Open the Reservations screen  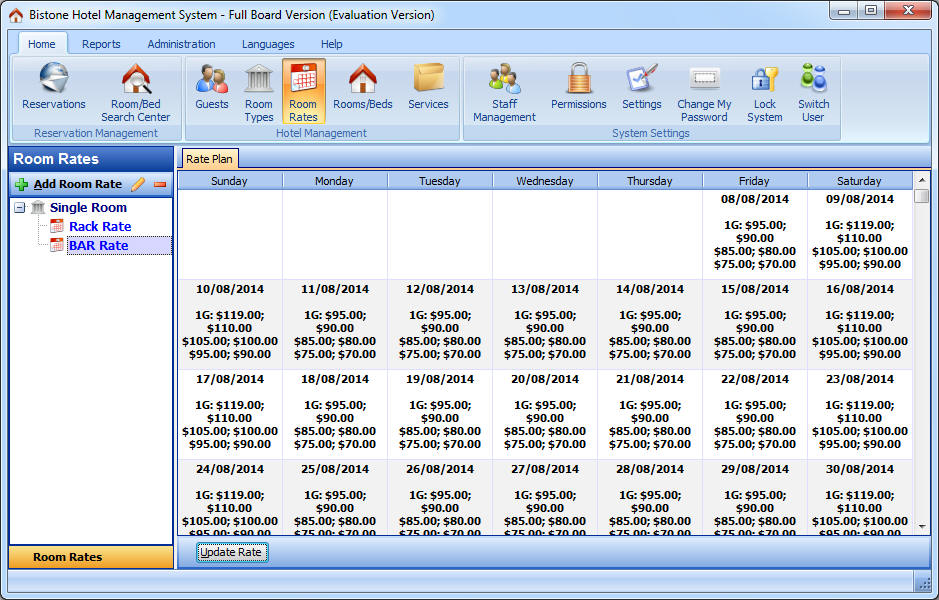[53, 90]
